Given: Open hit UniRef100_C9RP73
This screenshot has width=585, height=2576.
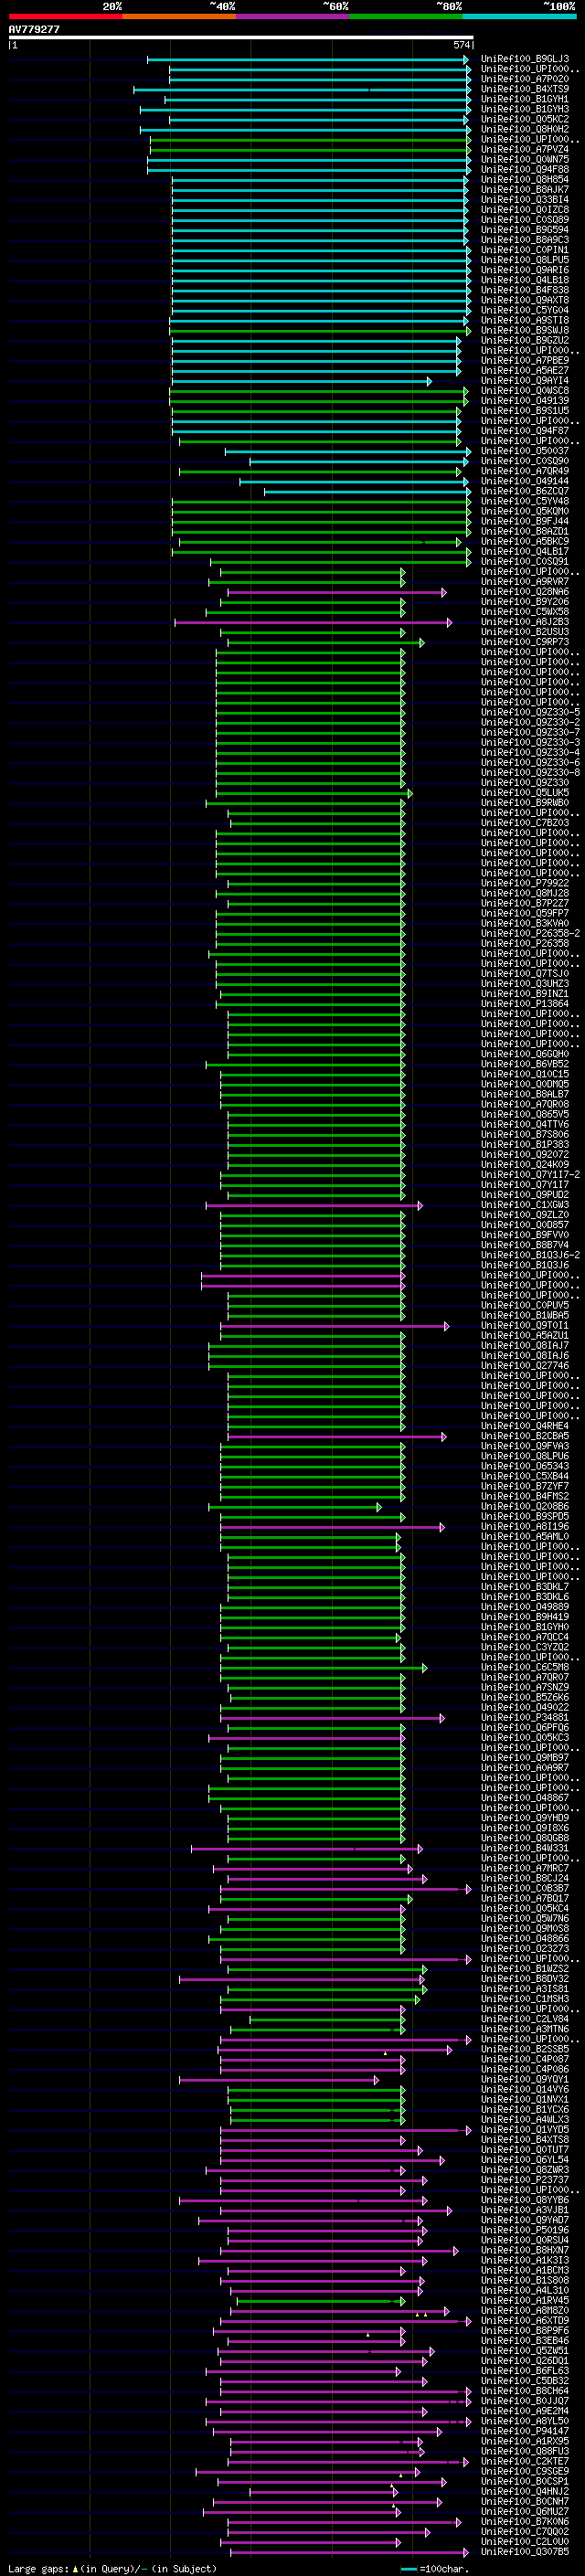Looking at the screenshot, I should 525,642.
